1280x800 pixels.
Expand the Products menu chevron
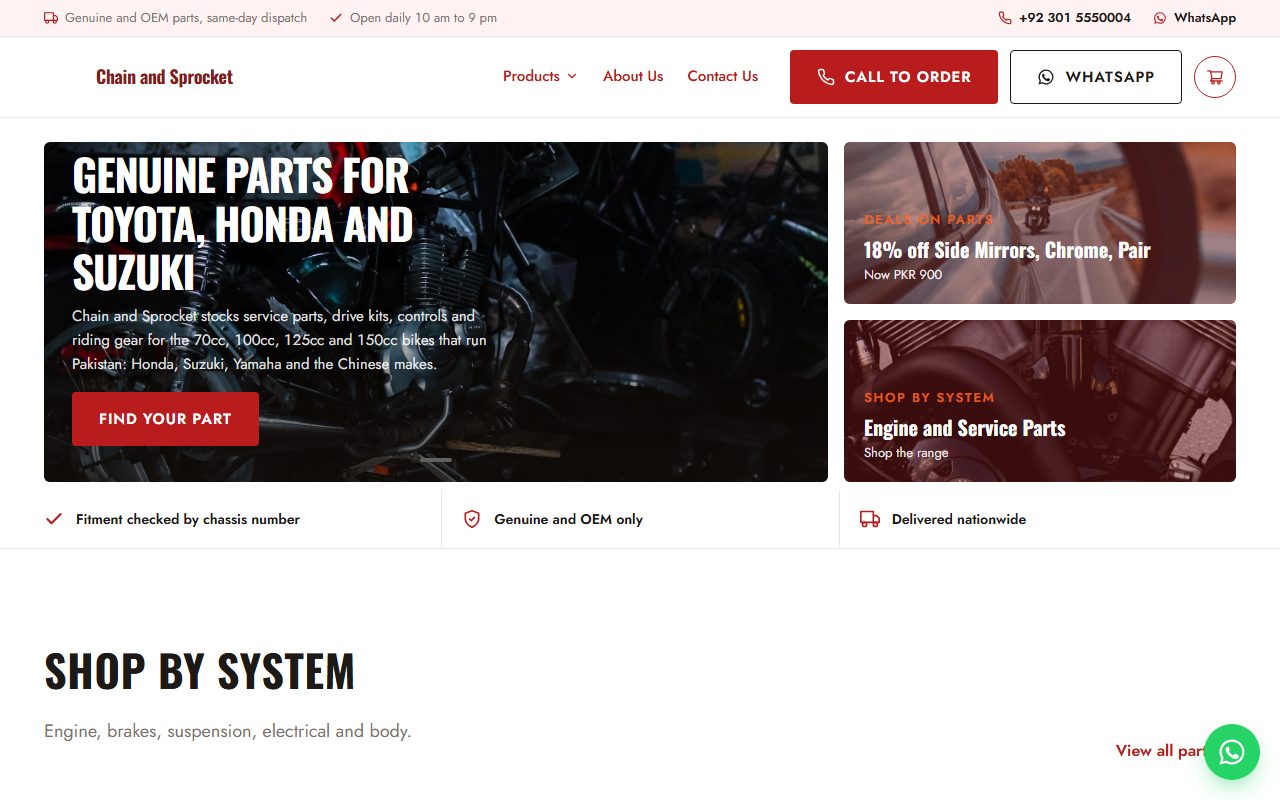tap(572, 76)
